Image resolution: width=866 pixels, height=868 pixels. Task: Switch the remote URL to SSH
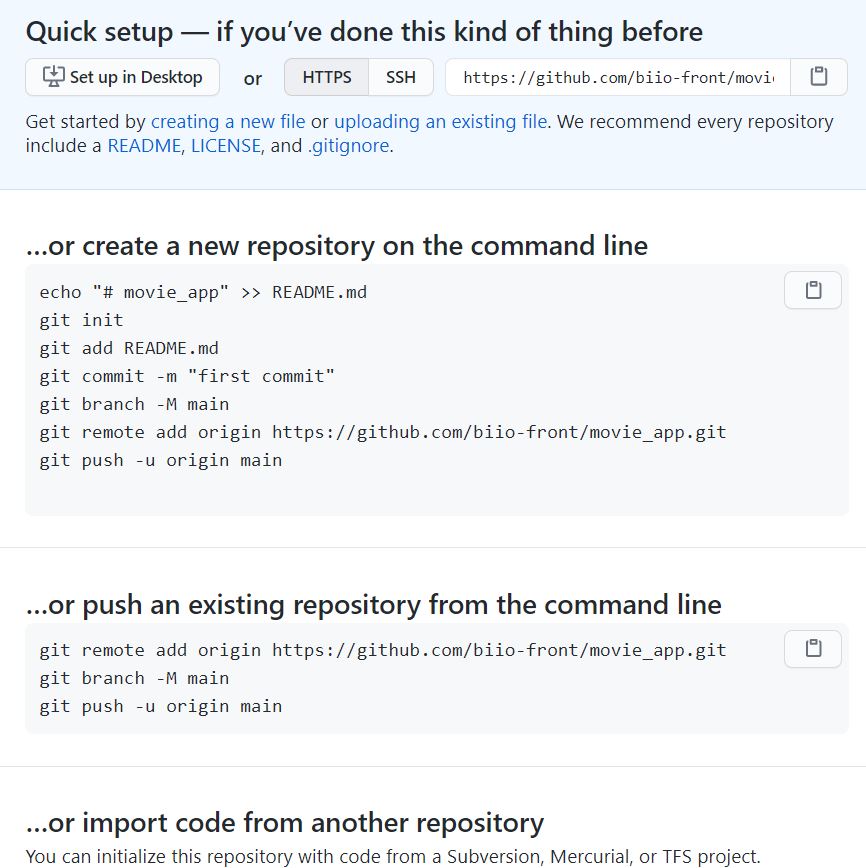[399, 76]
